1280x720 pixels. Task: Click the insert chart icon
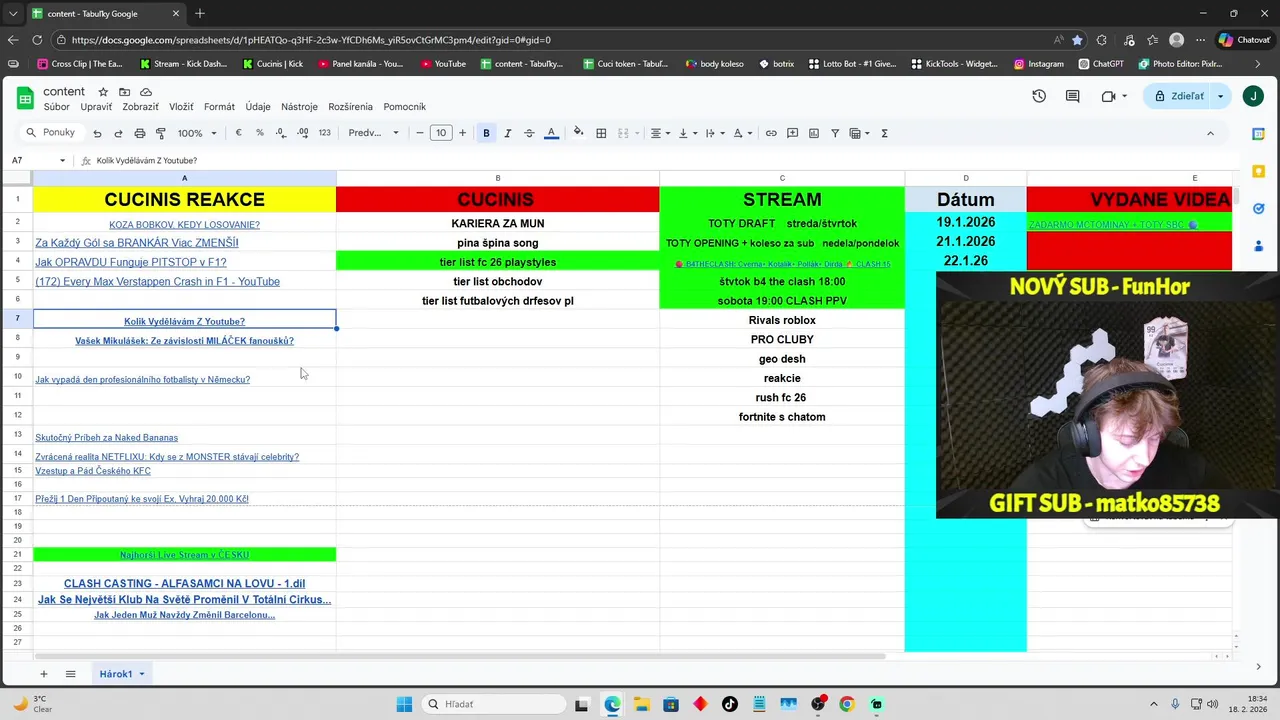pyautogui.click(x=814, y=133)
